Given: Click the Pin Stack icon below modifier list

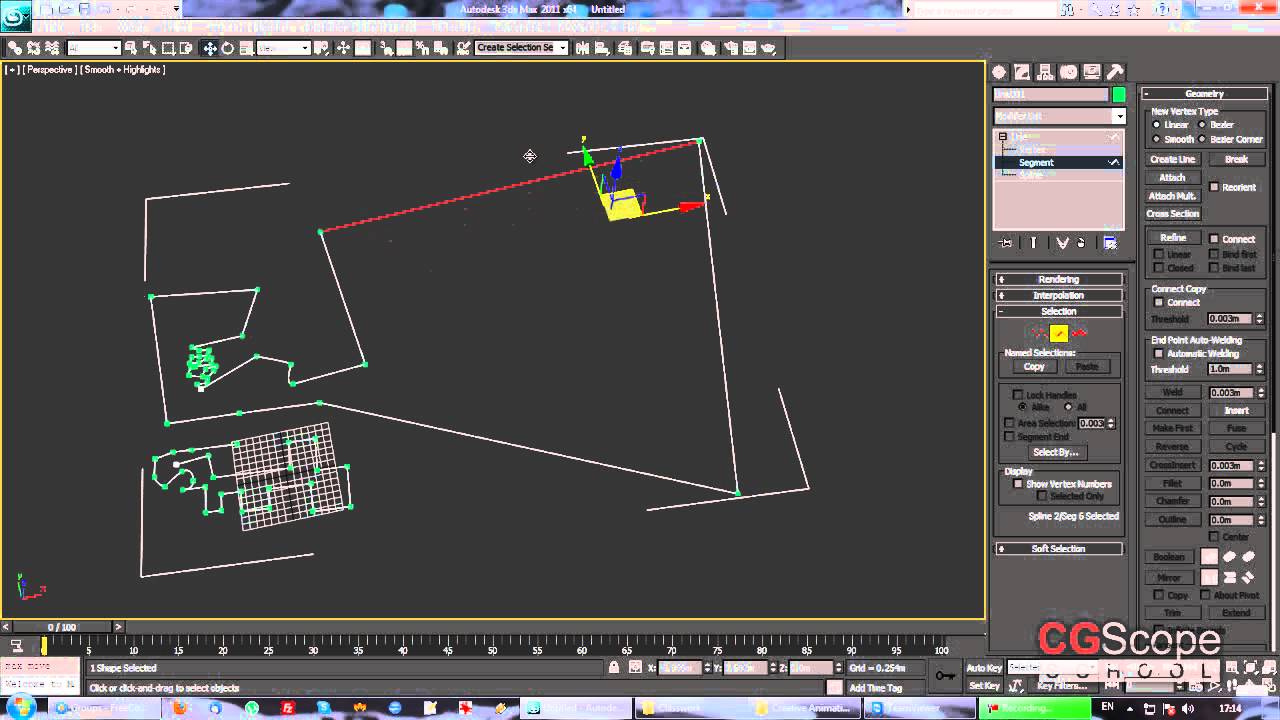Looking at the screenshot, I should coord(1005,243).
